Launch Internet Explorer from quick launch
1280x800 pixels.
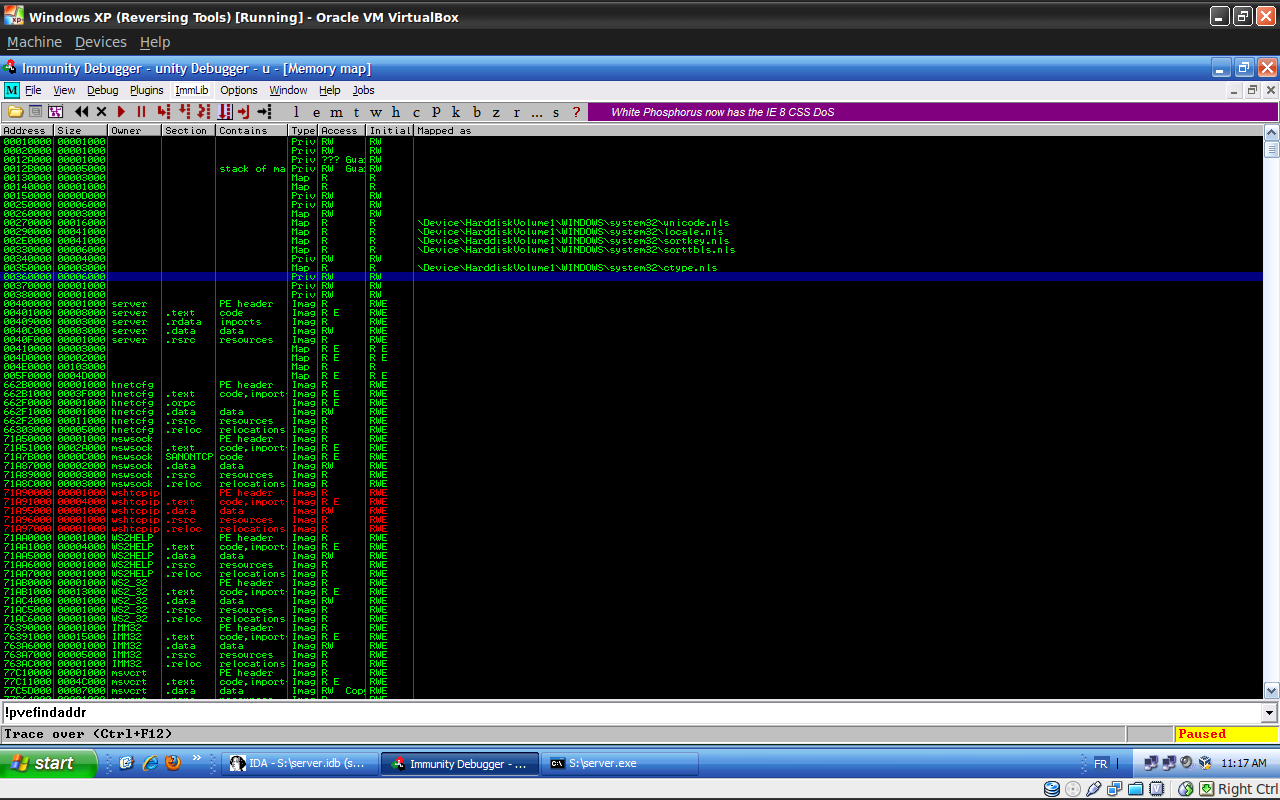(x=150, y=763)
